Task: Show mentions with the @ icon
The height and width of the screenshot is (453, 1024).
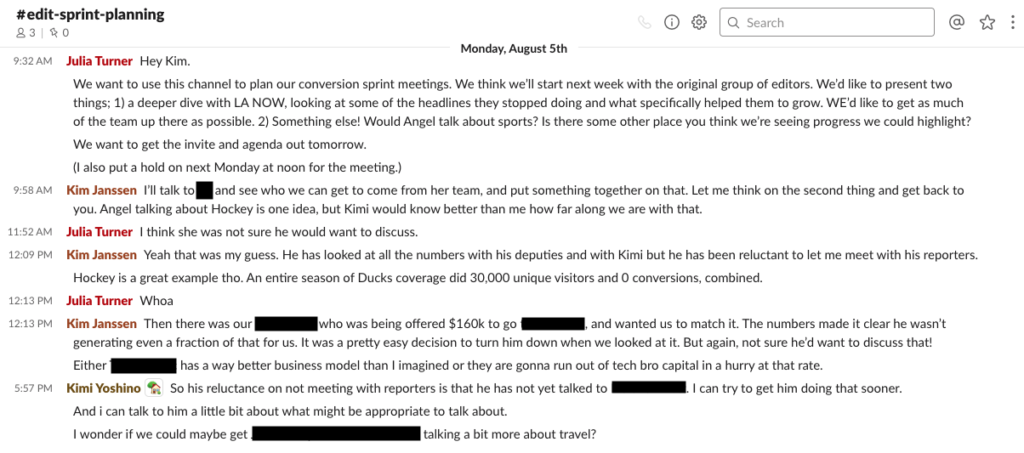Action: (956, 22)
